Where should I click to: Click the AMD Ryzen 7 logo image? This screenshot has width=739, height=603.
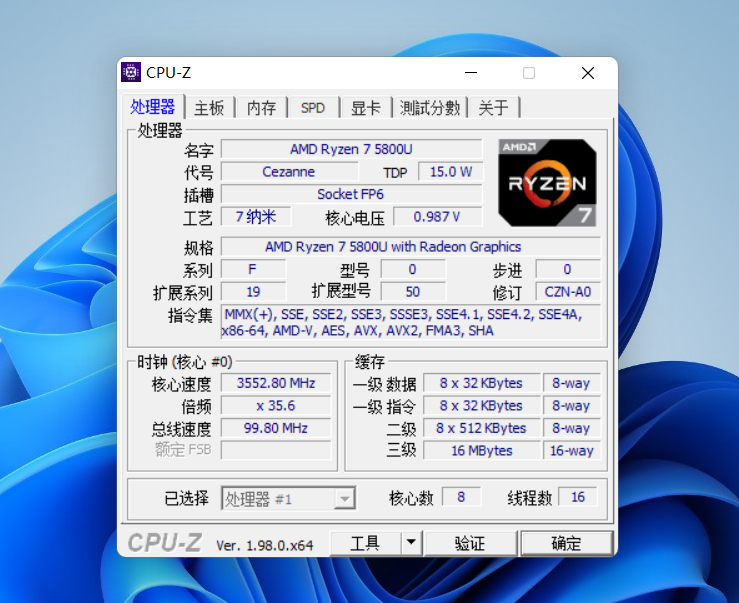point(548,183)
